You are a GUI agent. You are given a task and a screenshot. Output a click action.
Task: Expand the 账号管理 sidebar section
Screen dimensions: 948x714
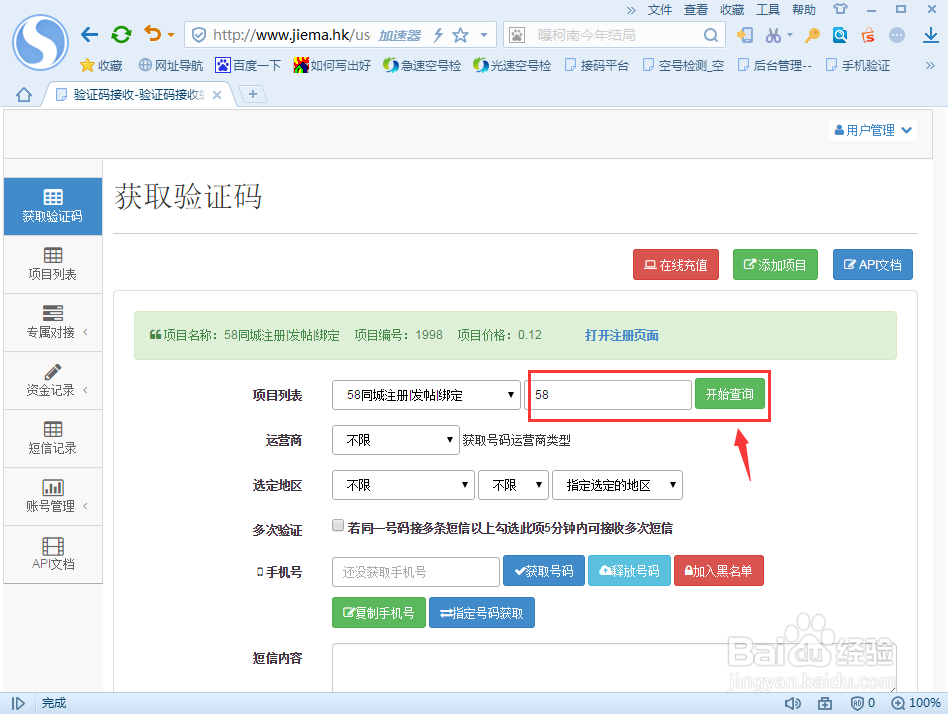tap(52, 496)
